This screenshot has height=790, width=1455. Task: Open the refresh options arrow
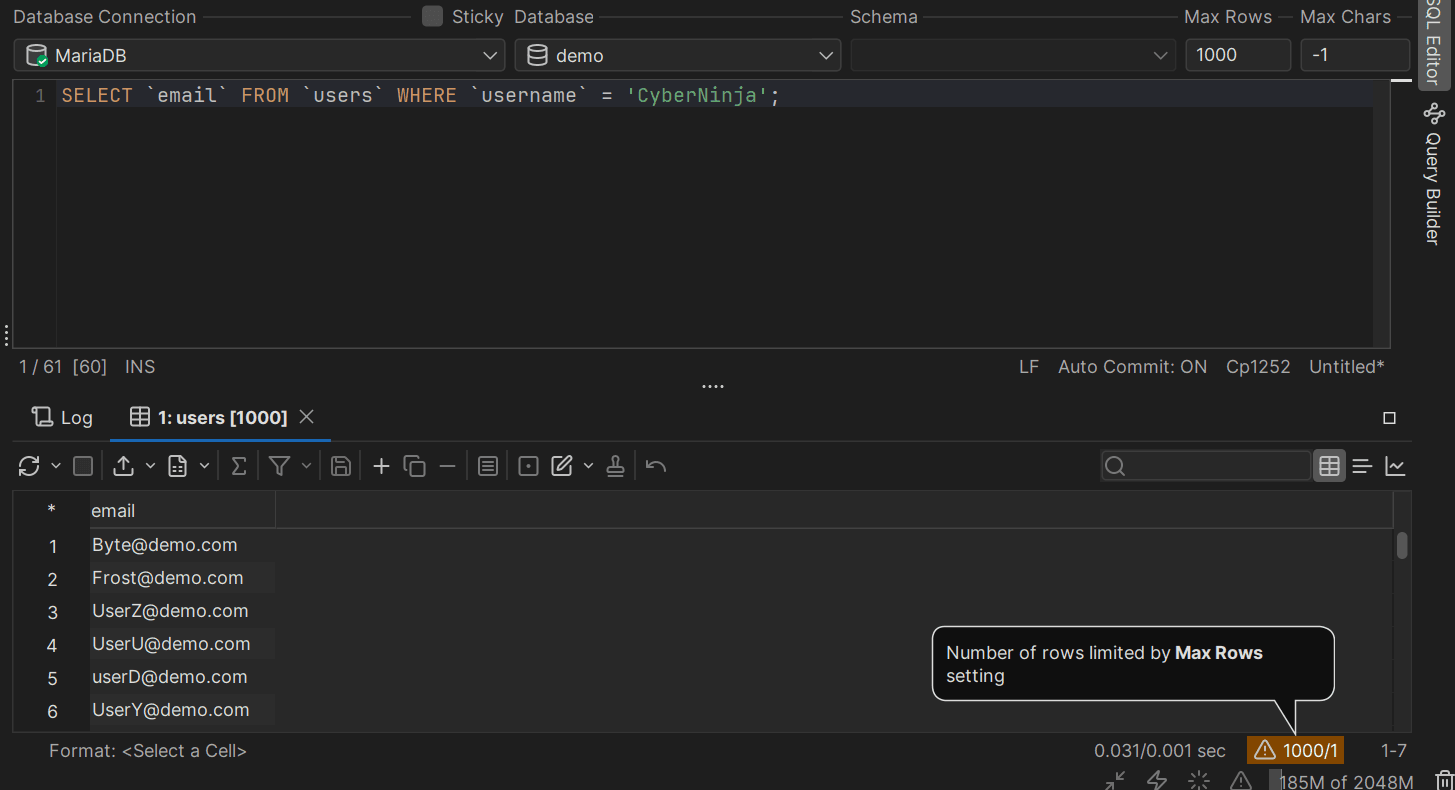tap(56, 466)
